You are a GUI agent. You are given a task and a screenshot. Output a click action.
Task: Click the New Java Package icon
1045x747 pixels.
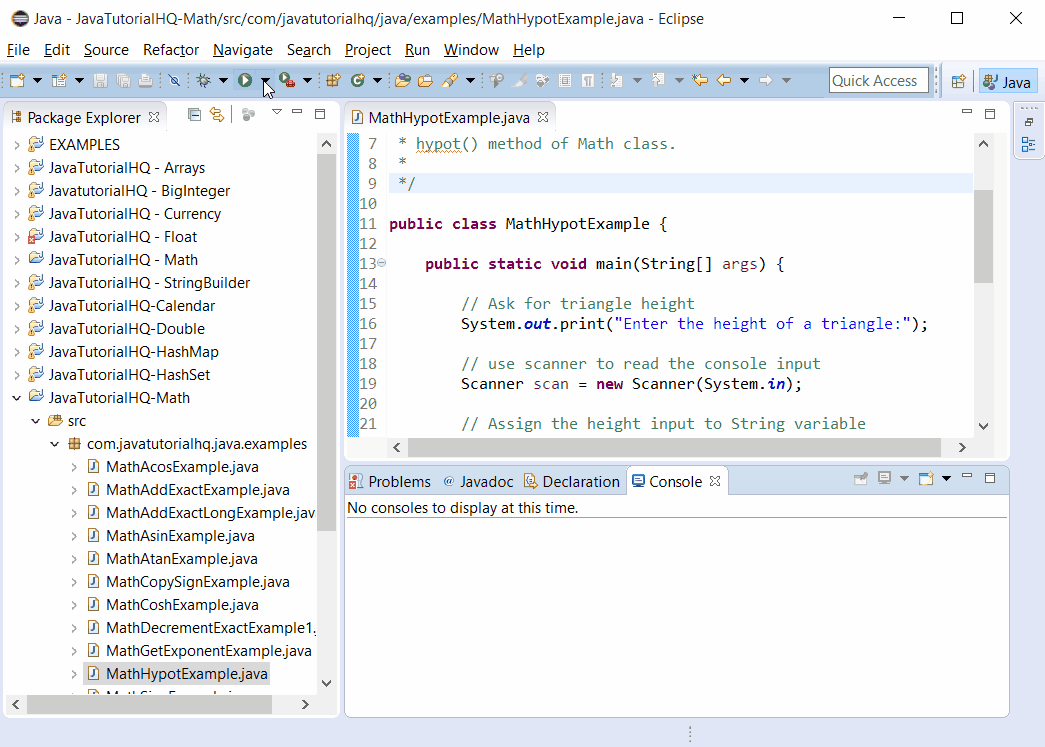click(x=333, y=81)
